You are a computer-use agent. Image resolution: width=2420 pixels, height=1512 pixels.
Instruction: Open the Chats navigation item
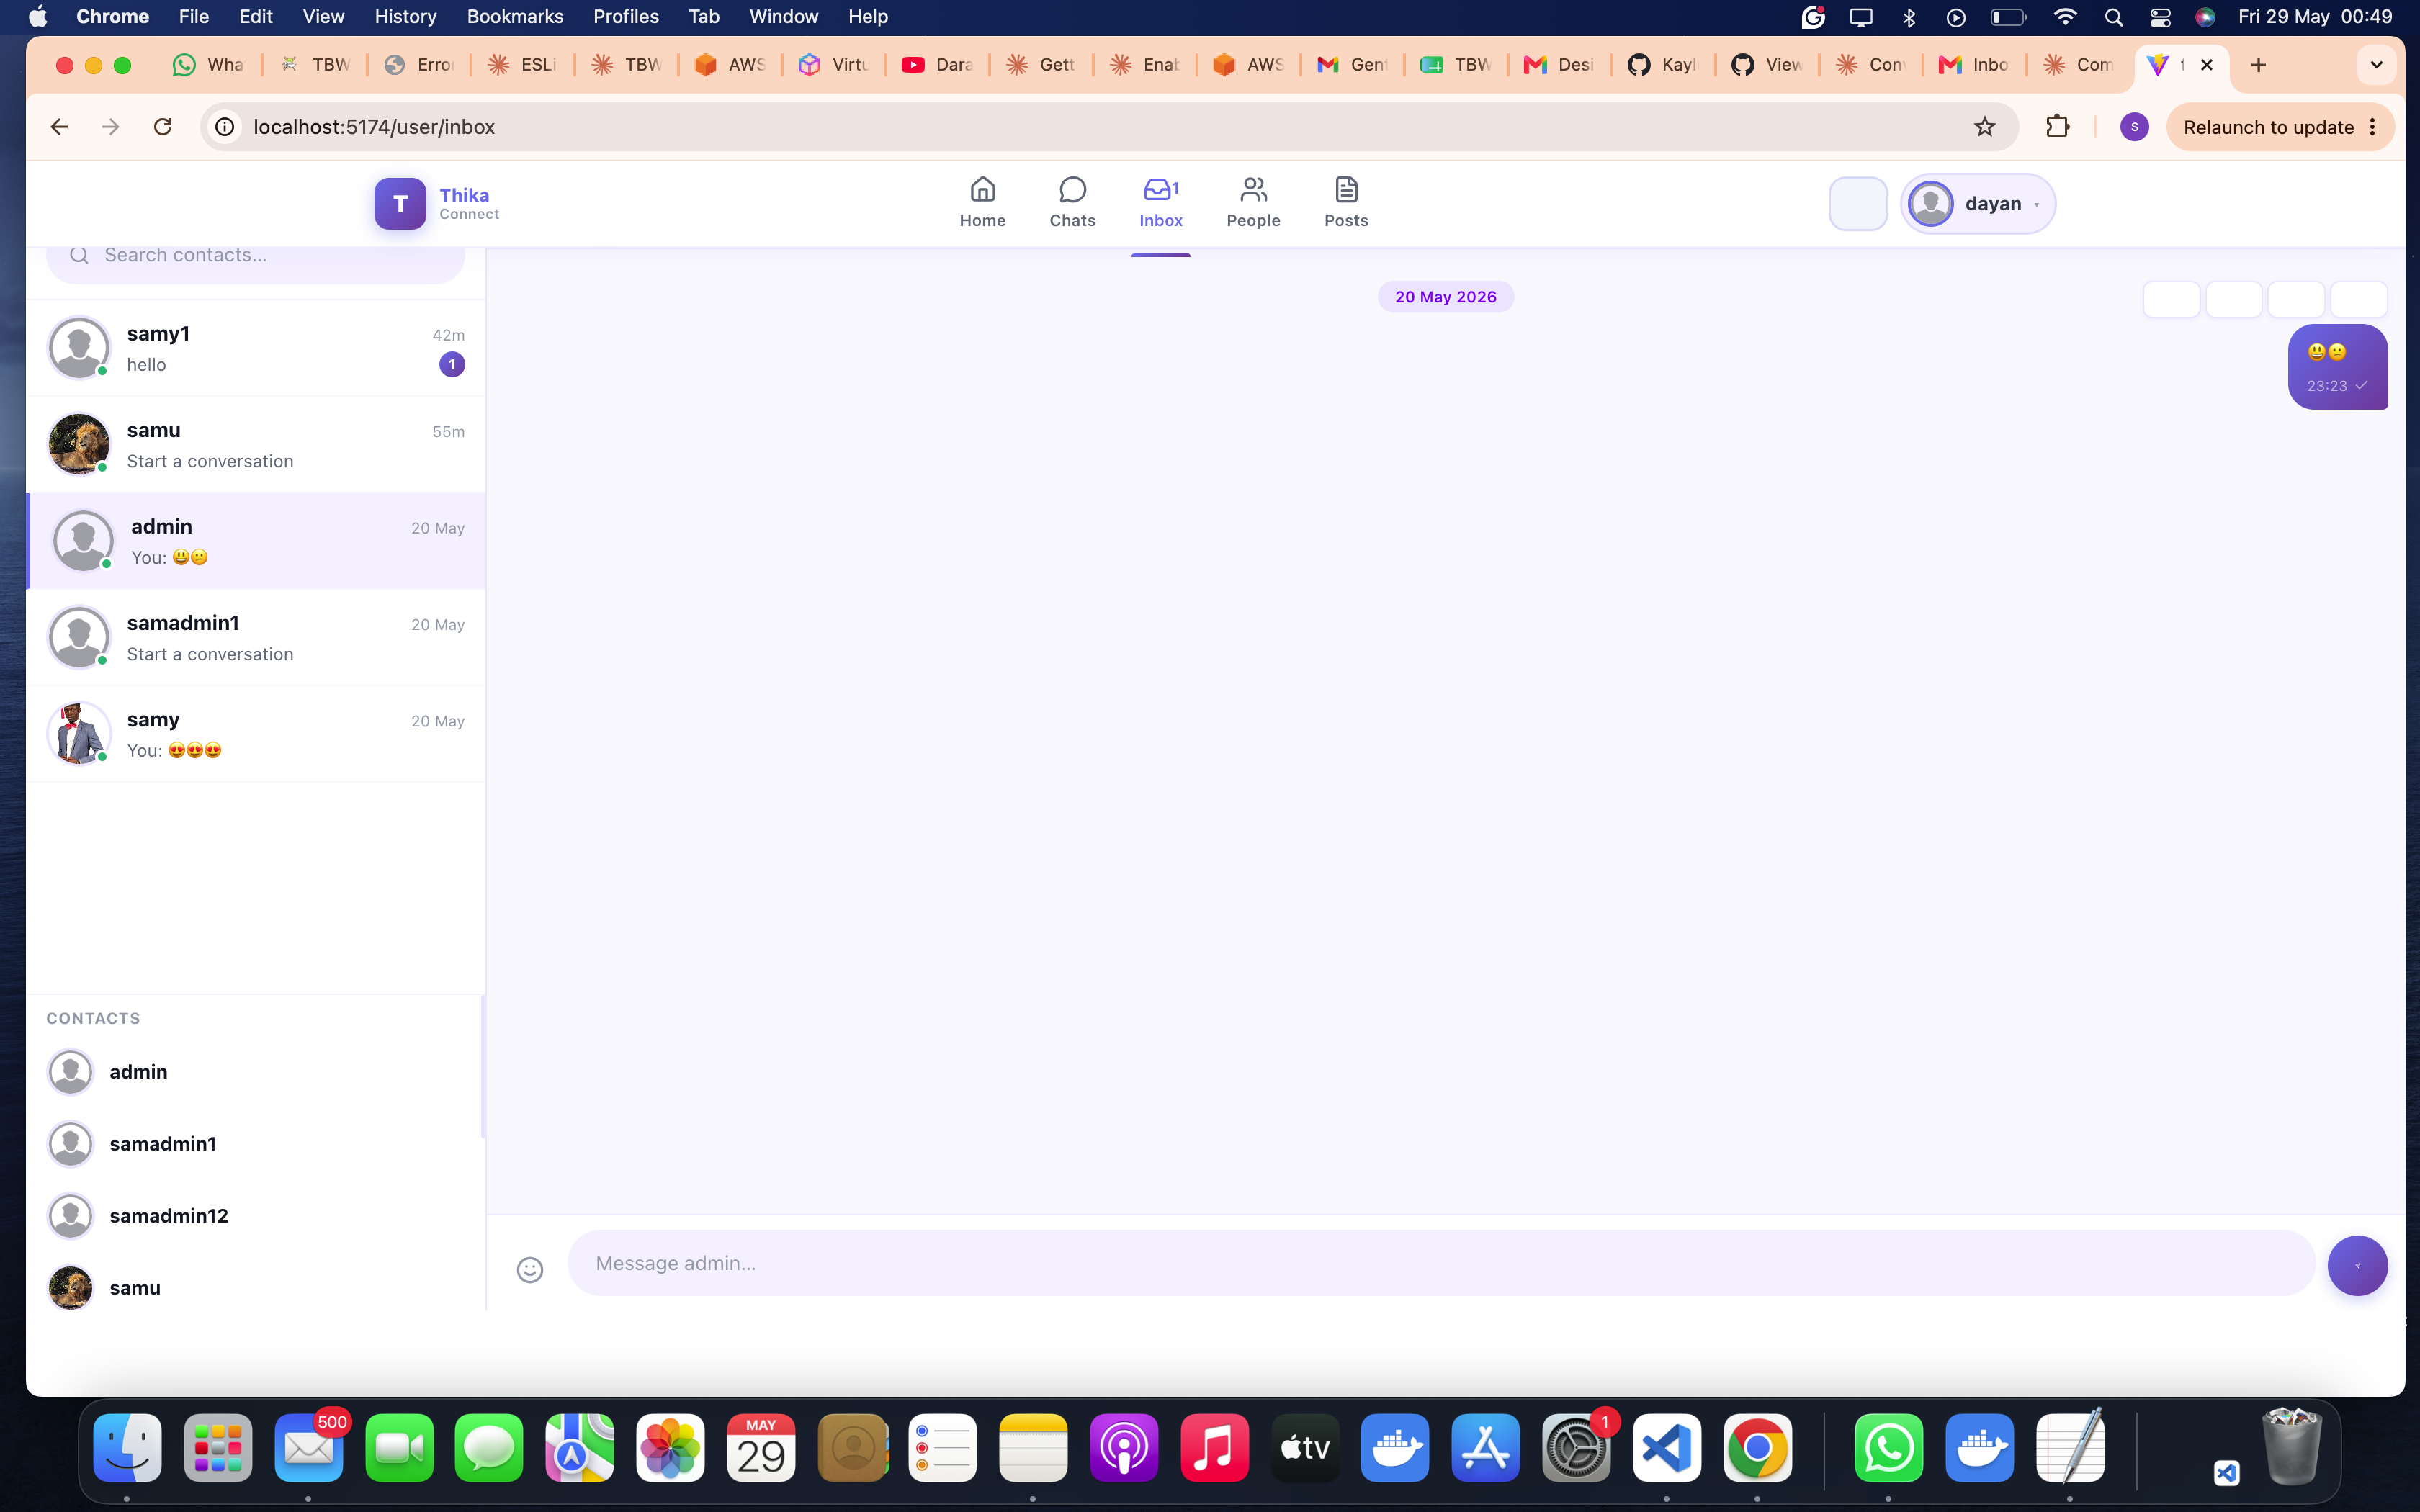[1072, 203]
